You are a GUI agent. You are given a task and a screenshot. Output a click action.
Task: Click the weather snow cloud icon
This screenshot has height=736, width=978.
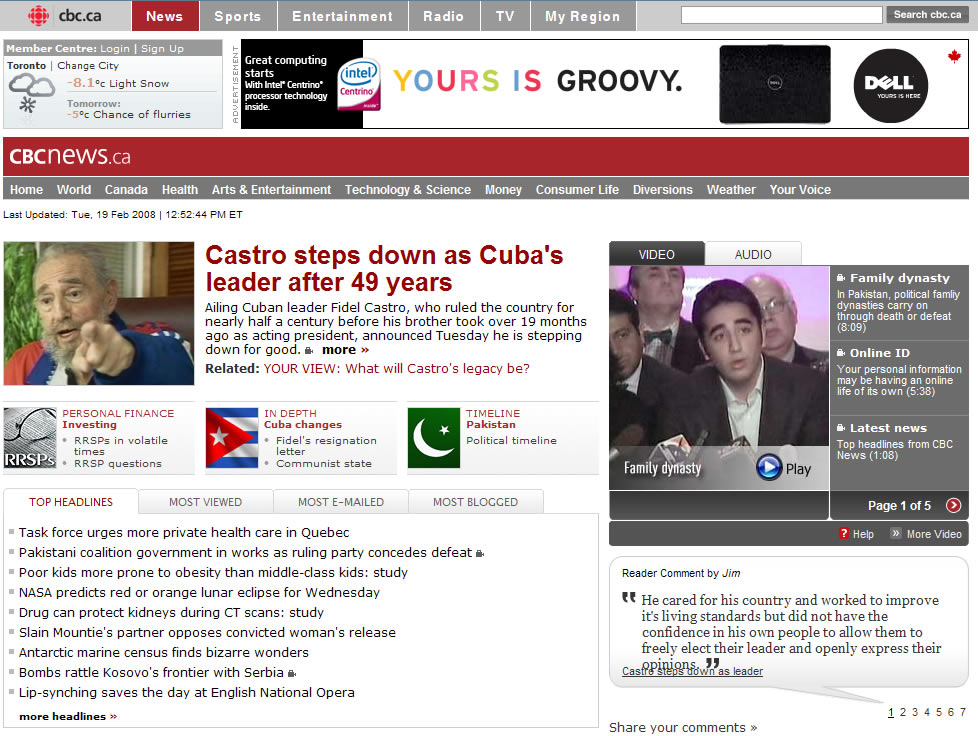(x=30, y=93)
